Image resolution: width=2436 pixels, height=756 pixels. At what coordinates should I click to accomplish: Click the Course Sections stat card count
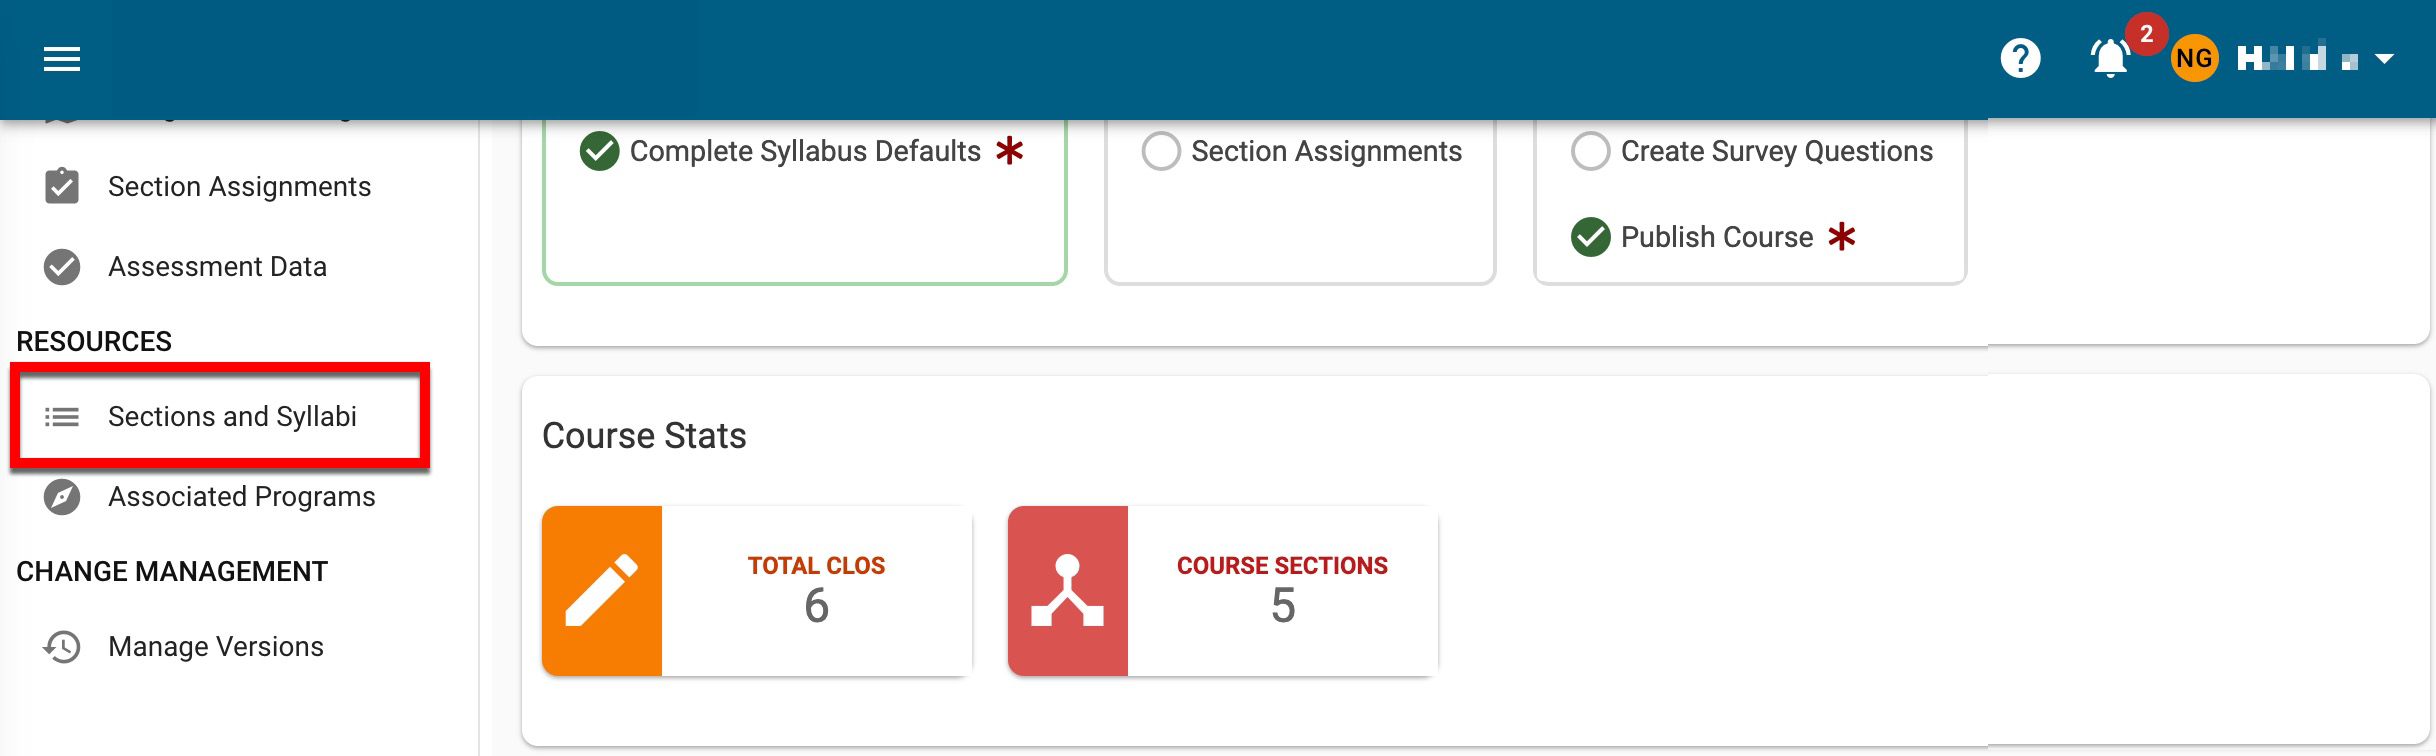pos(1282,606)
